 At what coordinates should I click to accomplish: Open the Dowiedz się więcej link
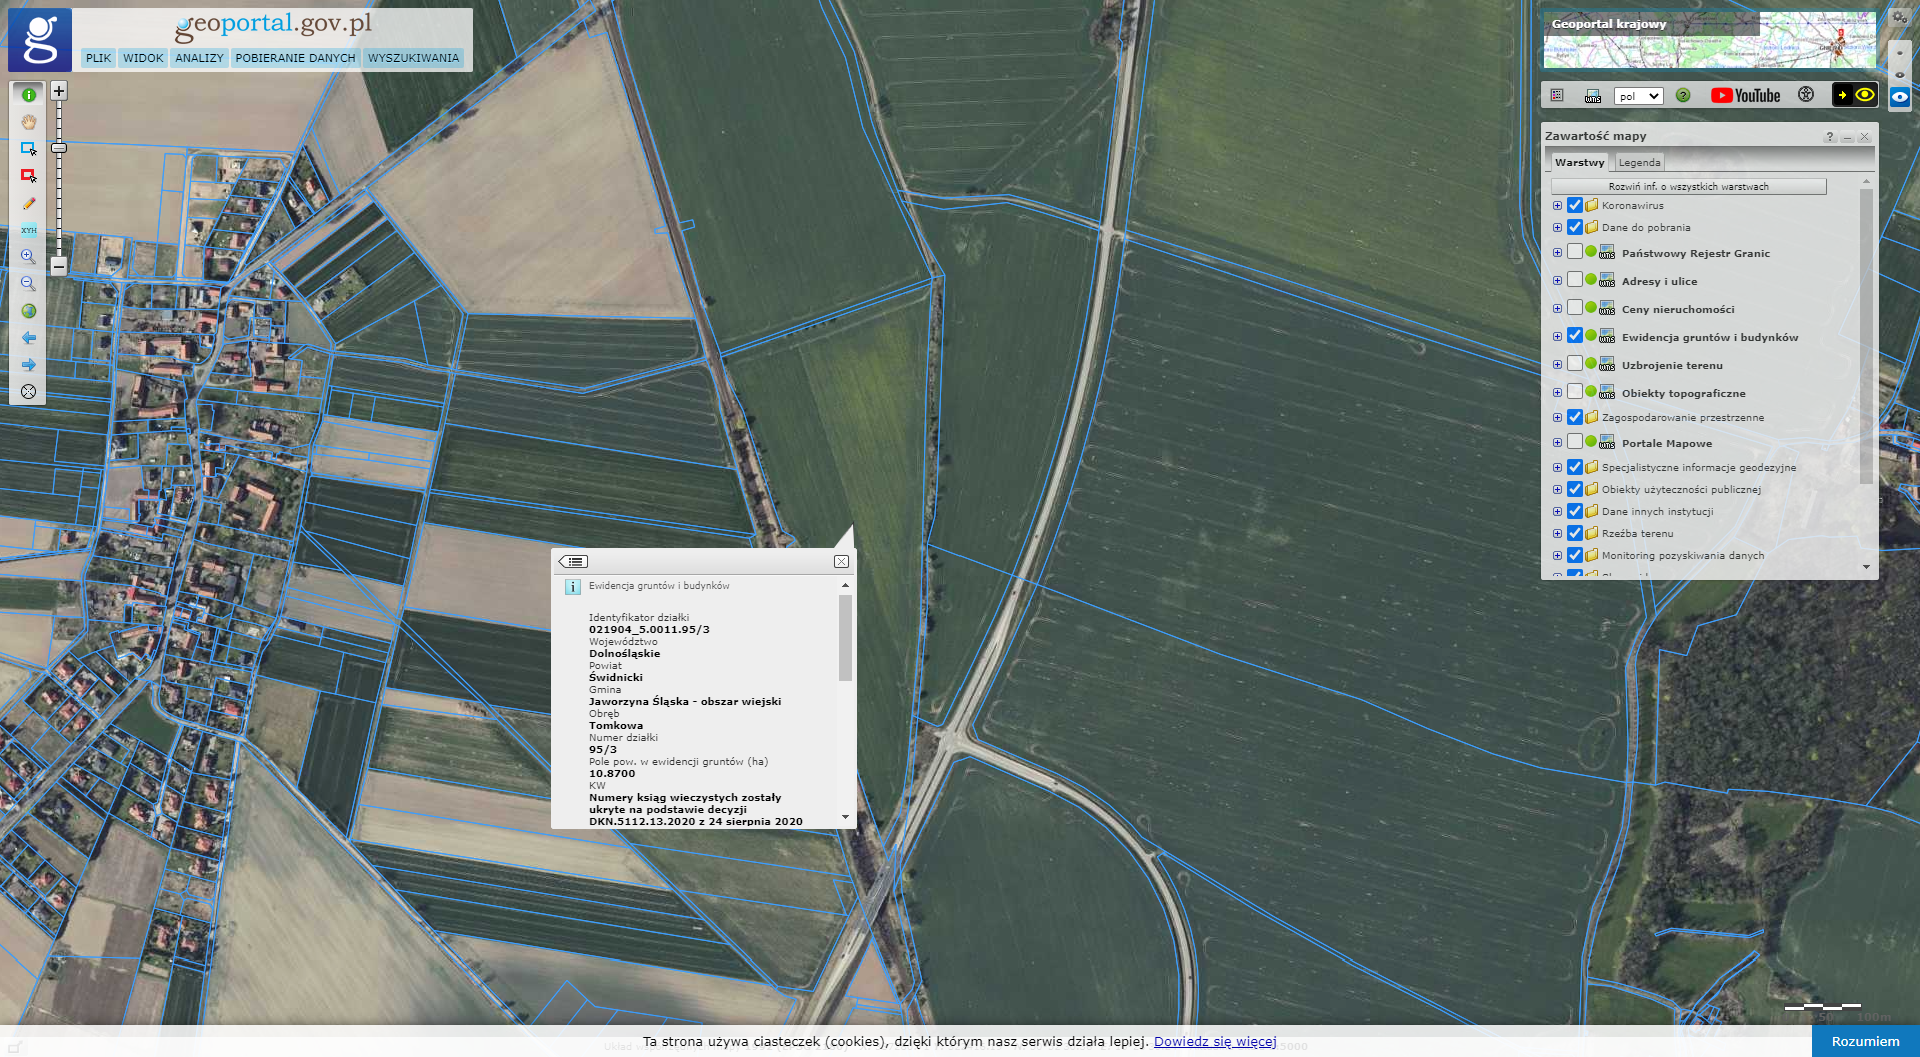click(1214, 1041)
